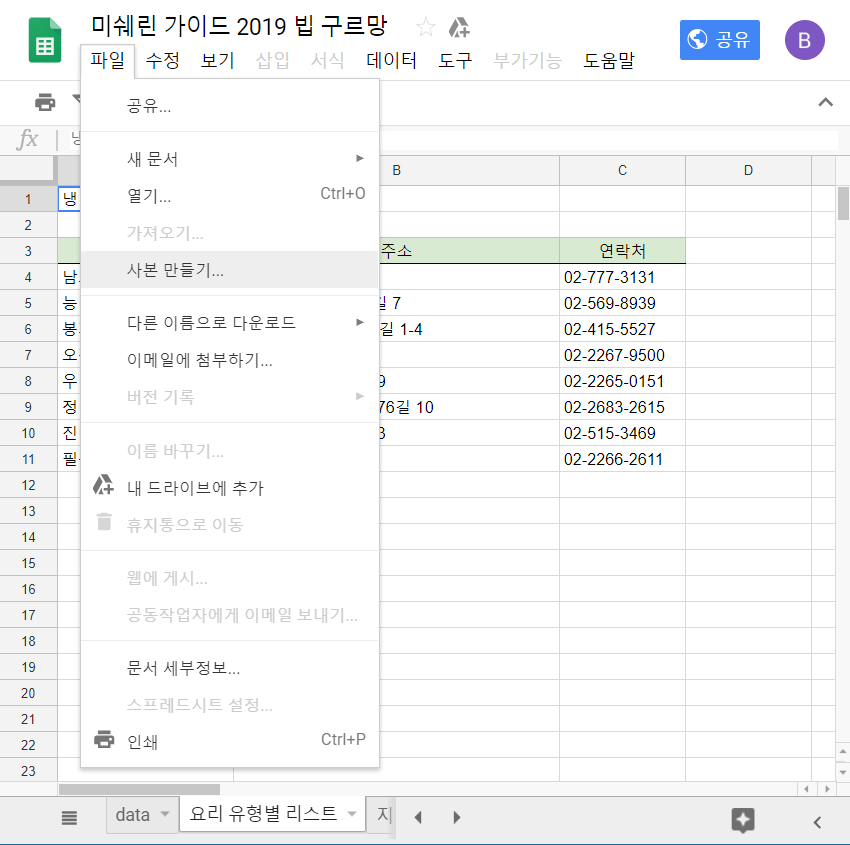Viewport: 850px width, 845px height.
Task: Select column D header
Action: click(747, 171)
